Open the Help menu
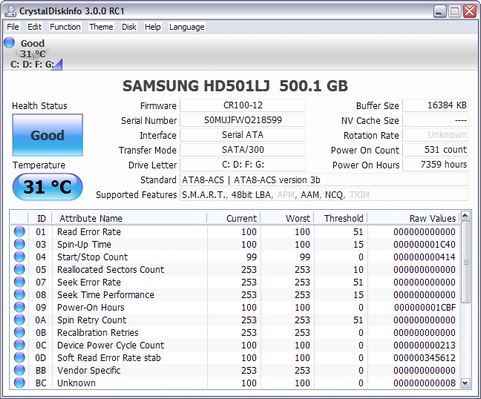Viewport: 481px width, 399px height. pos(153,27)
